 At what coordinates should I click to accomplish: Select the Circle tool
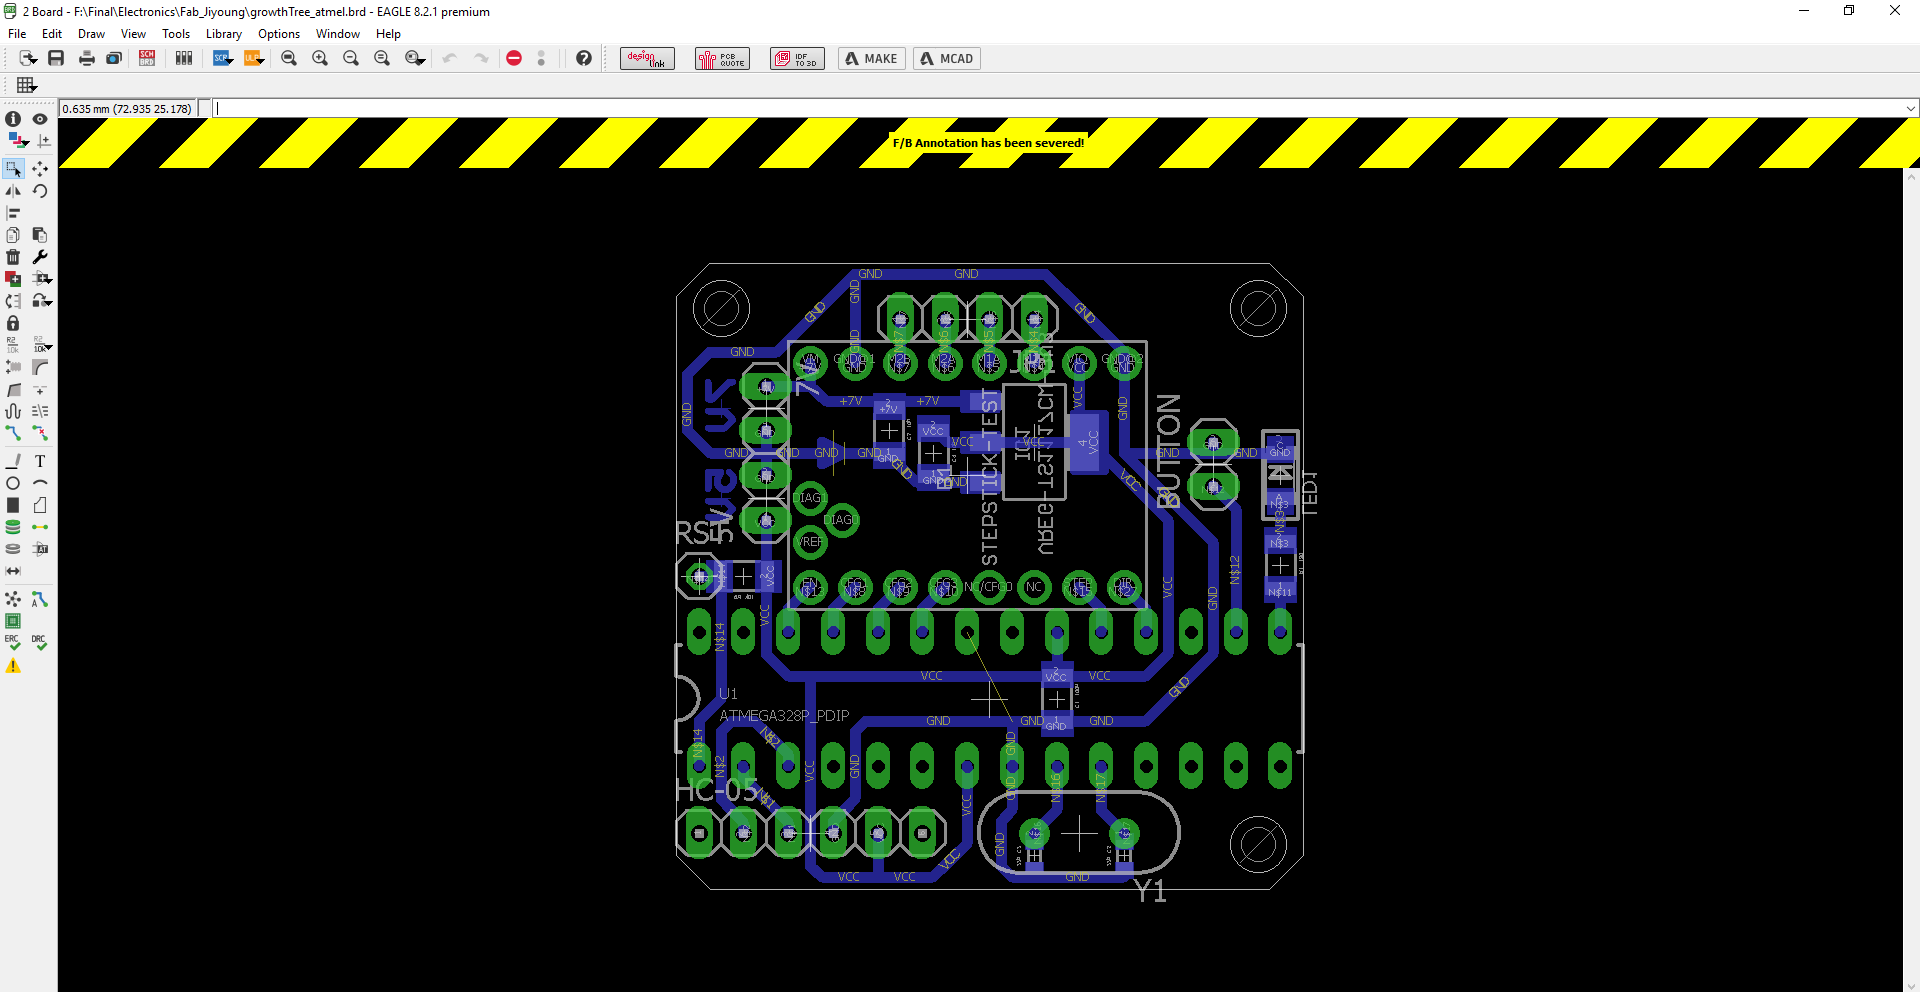click(x=13, y=483)
